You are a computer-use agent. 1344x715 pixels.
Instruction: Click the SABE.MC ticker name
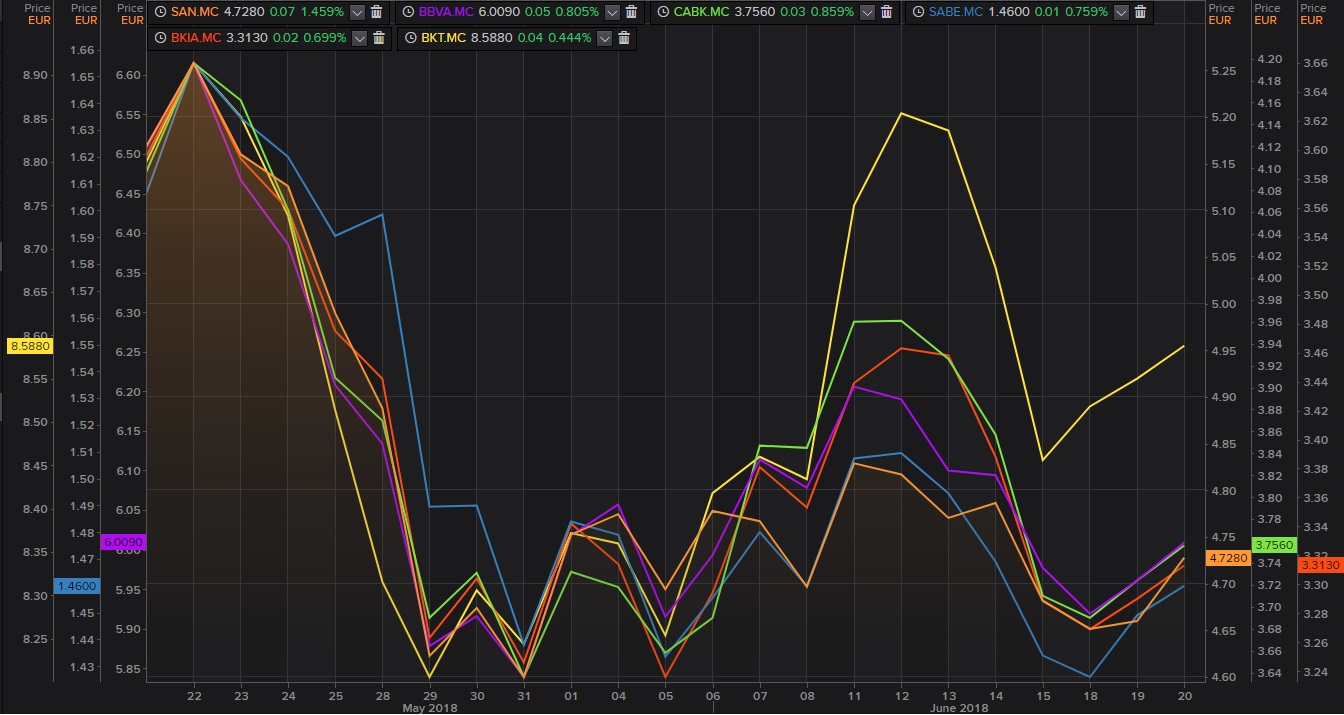956,12
